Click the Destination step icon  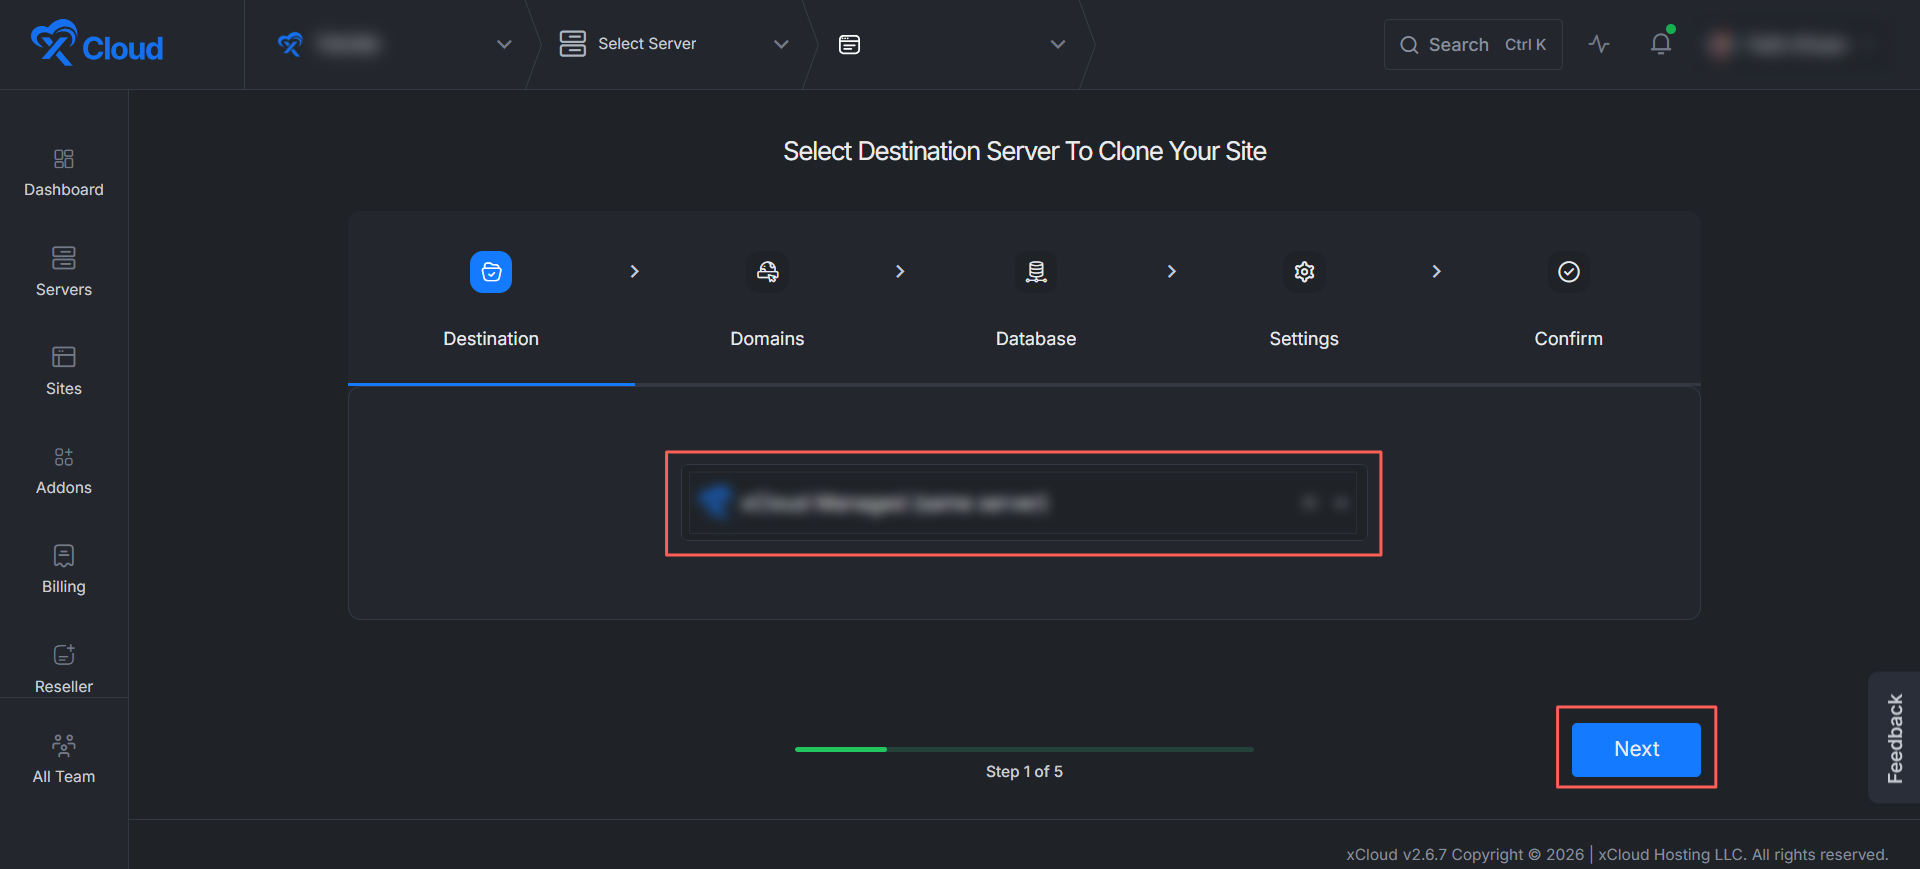[x=491, y=272]
